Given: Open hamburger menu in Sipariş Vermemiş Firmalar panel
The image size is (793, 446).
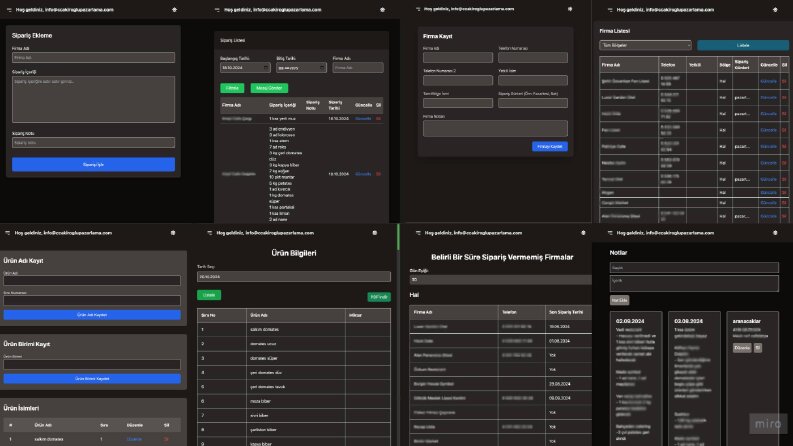Looking at the screenshot, I should [x=418, y=233].
